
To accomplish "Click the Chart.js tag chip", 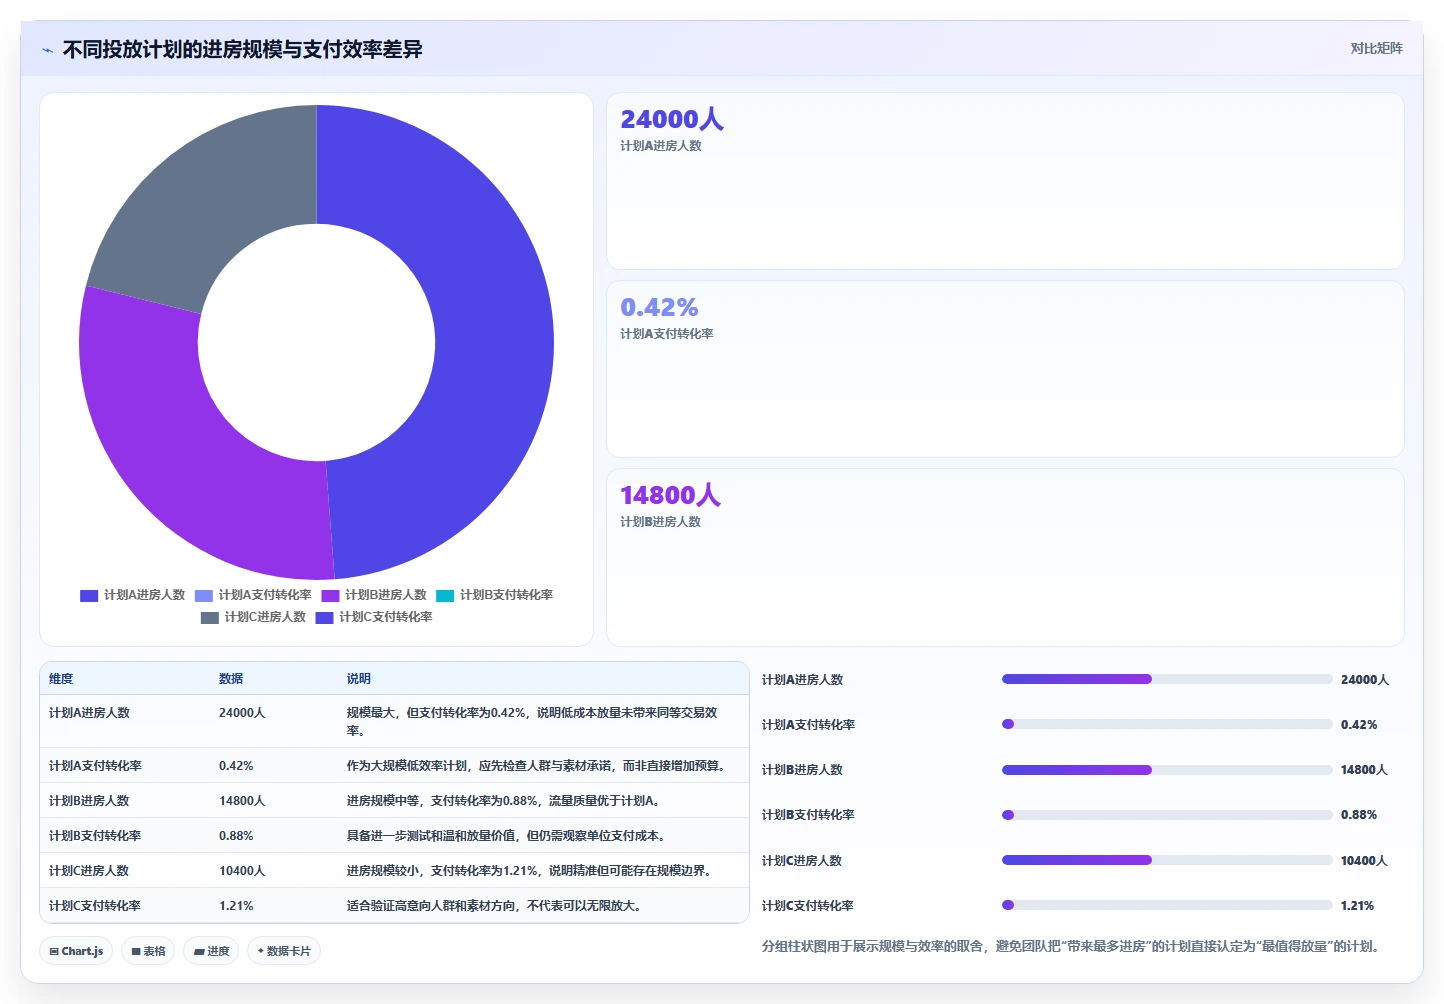I will (x=76, y=951).
